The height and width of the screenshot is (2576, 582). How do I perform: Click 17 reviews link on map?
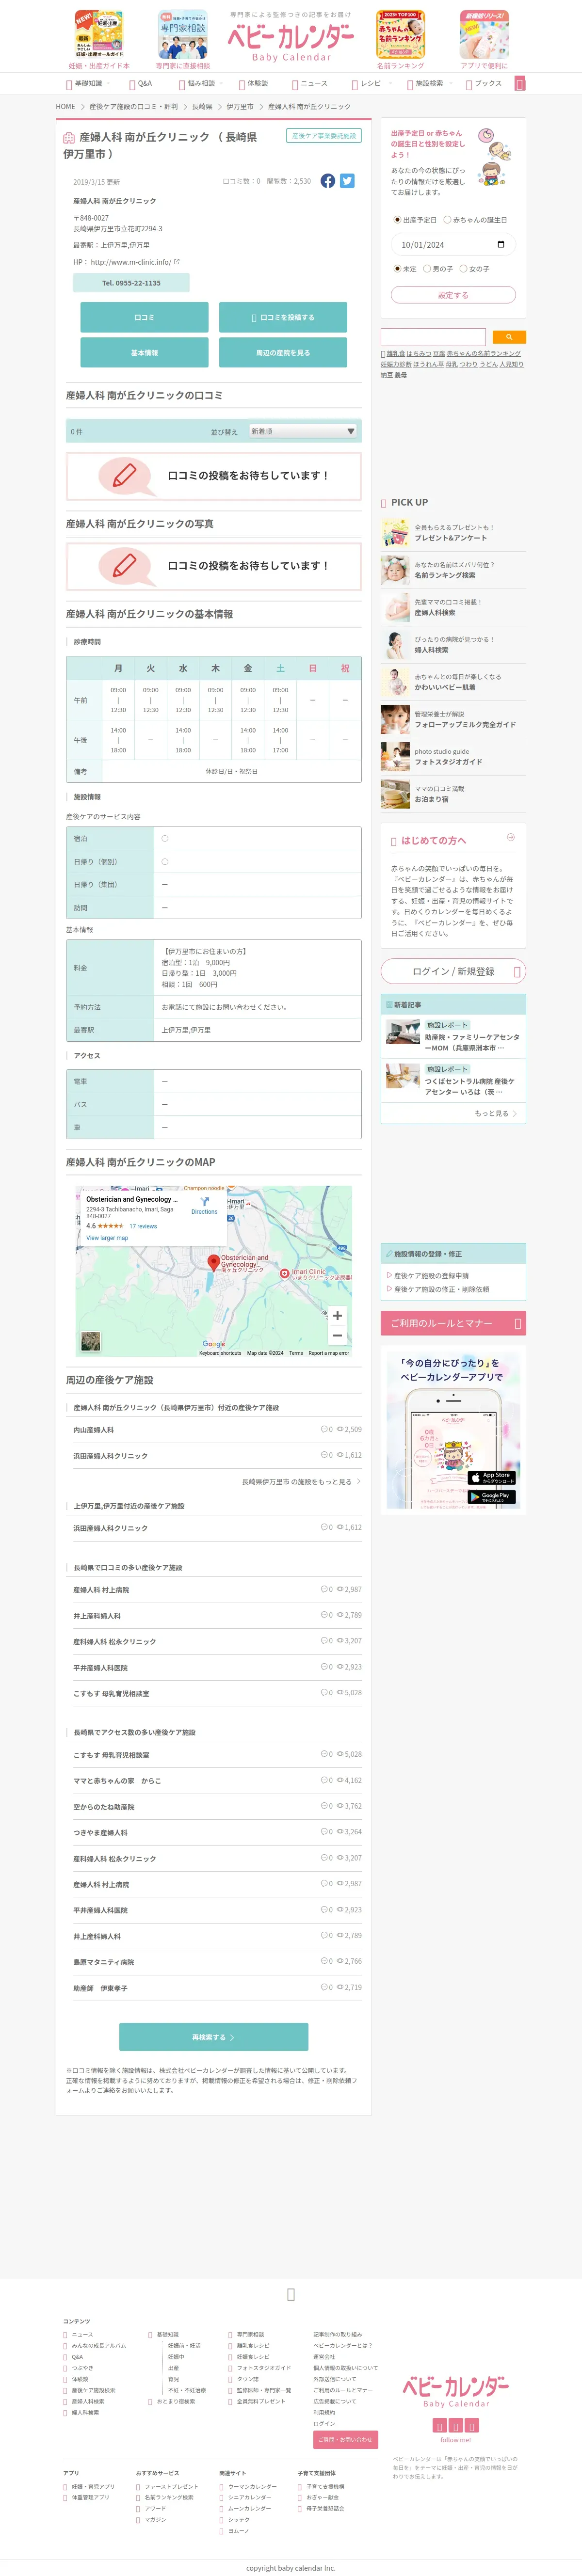[x=143, y=1226]
